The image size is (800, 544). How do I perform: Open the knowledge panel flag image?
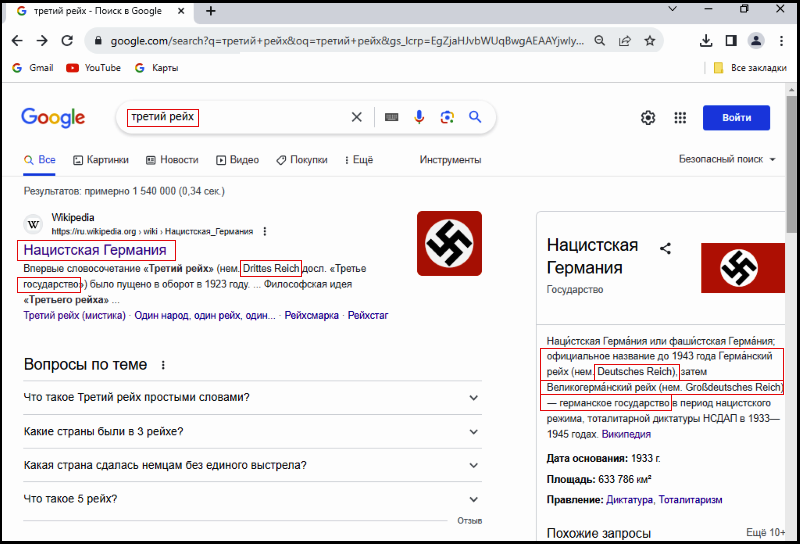pos(743,268)
